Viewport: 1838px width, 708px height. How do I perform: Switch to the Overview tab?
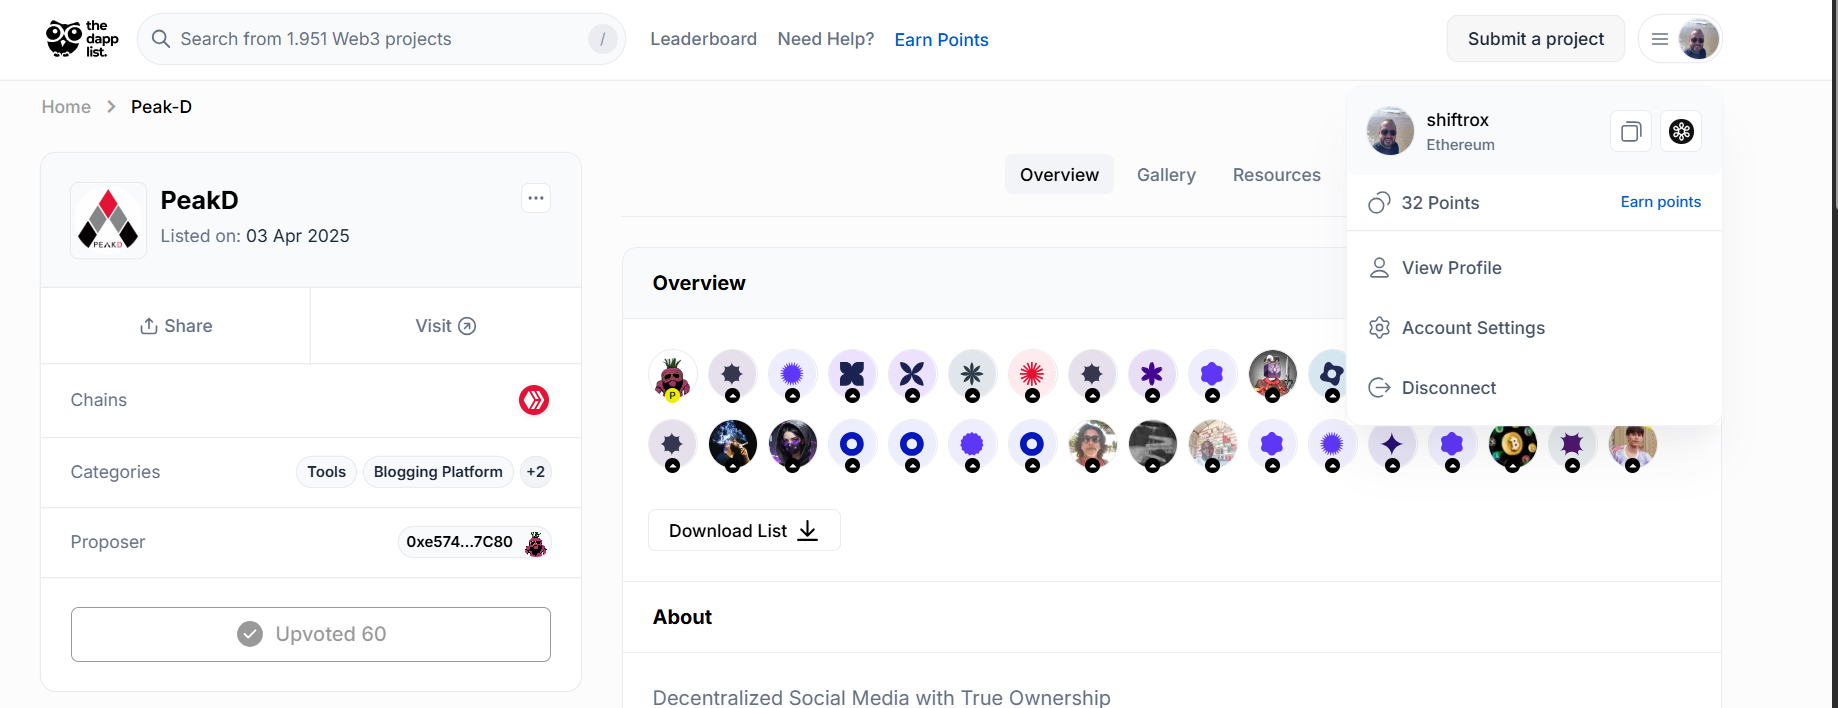(1059, 175)
